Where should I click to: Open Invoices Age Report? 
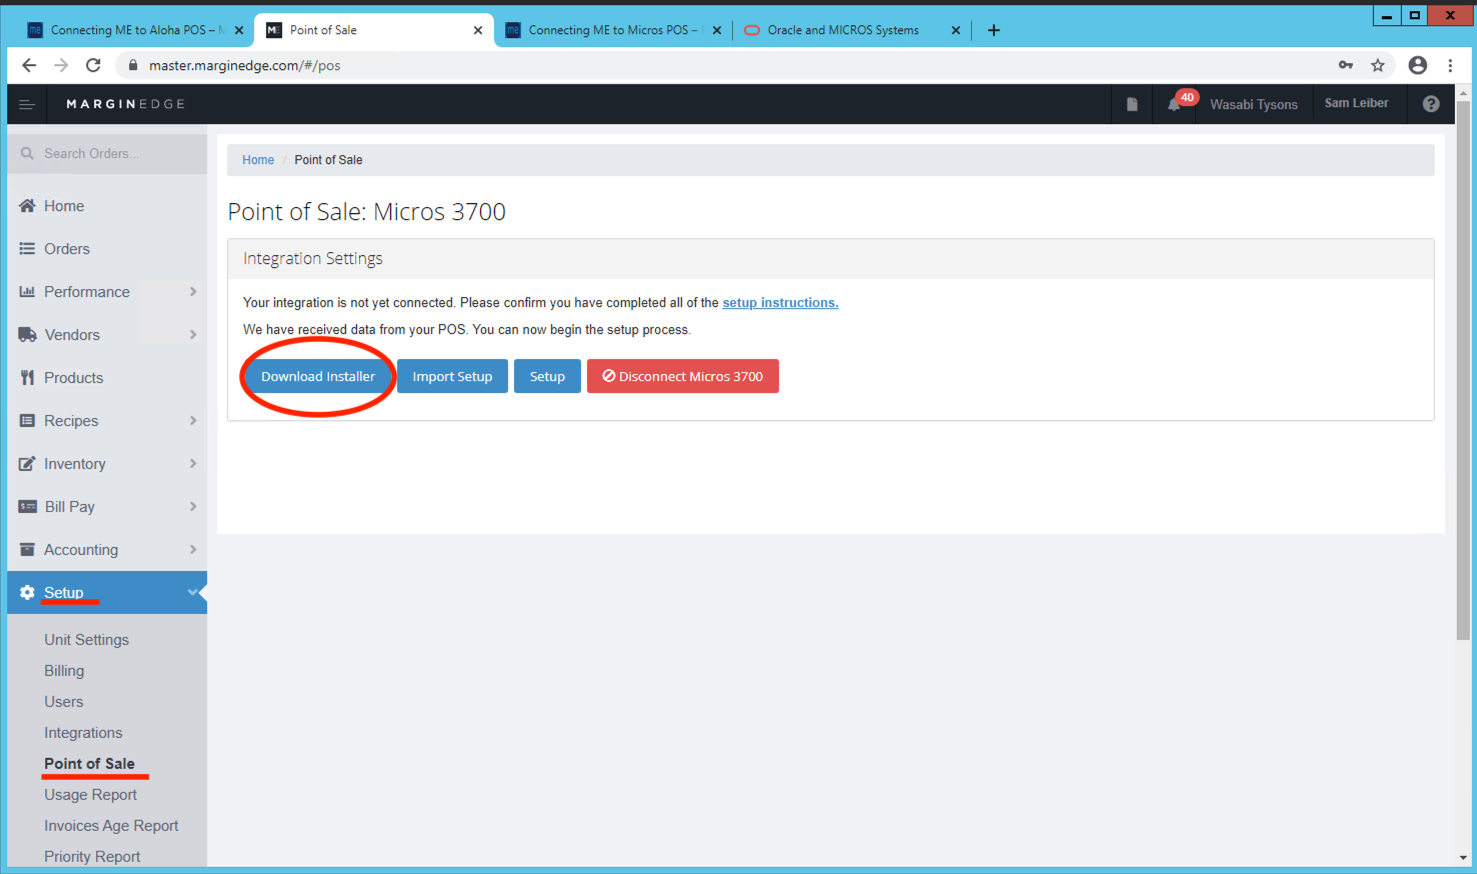coord(111,826)
